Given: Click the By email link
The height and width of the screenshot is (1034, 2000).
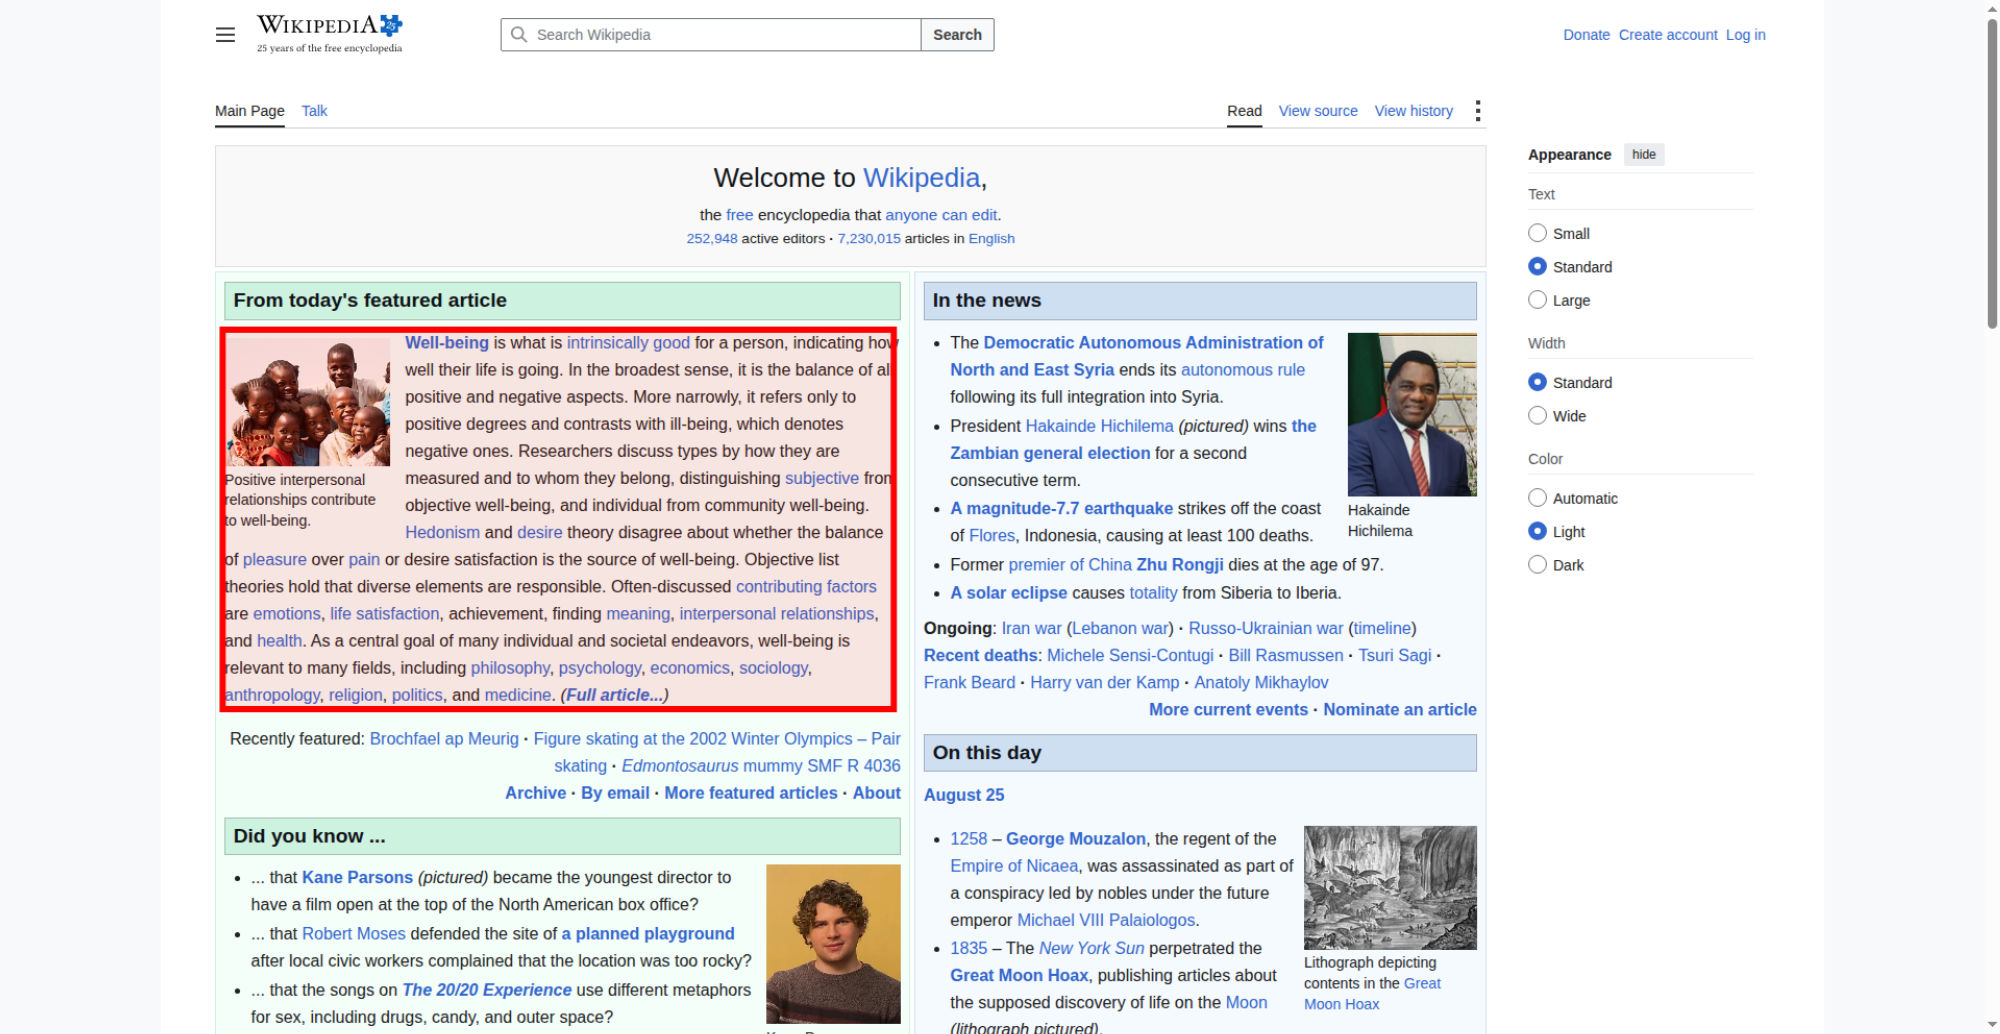Looking at the screenshot, I should (615, 793).
